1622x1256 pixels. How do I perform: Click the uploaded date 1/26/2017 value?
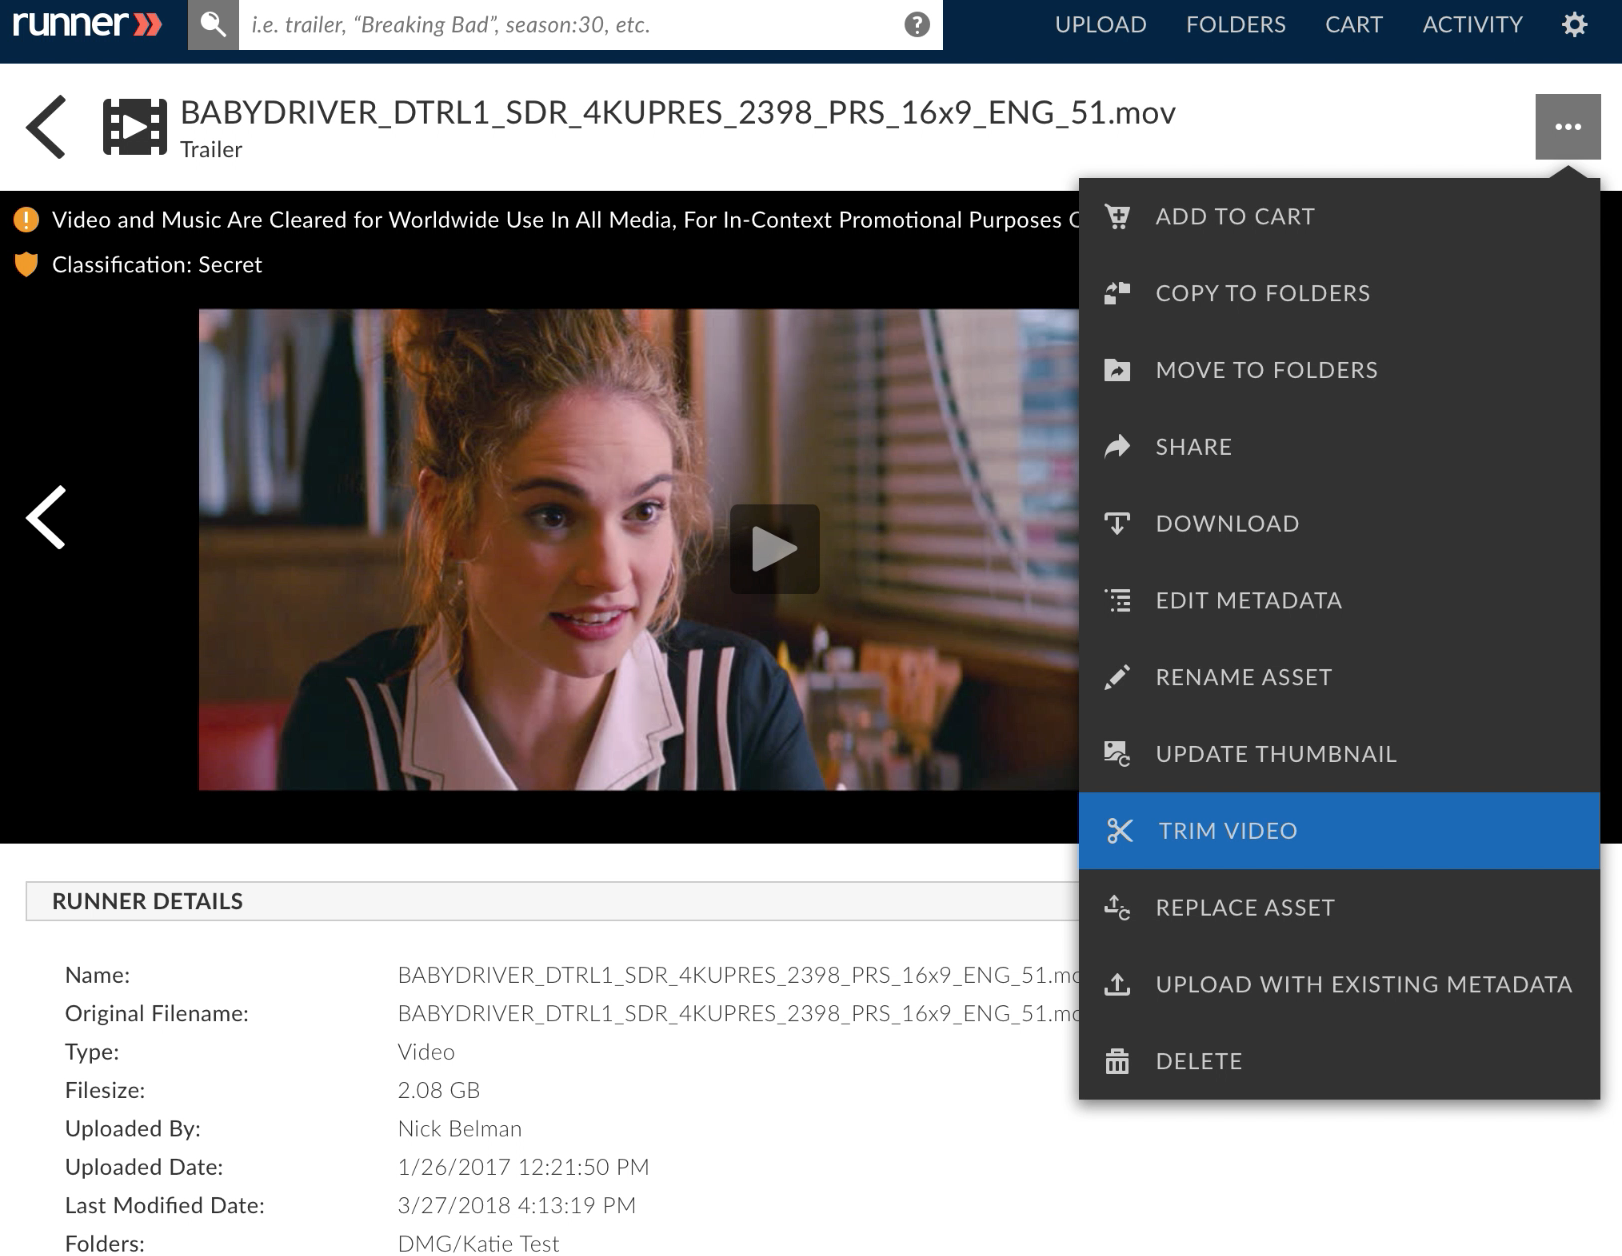523,1167
